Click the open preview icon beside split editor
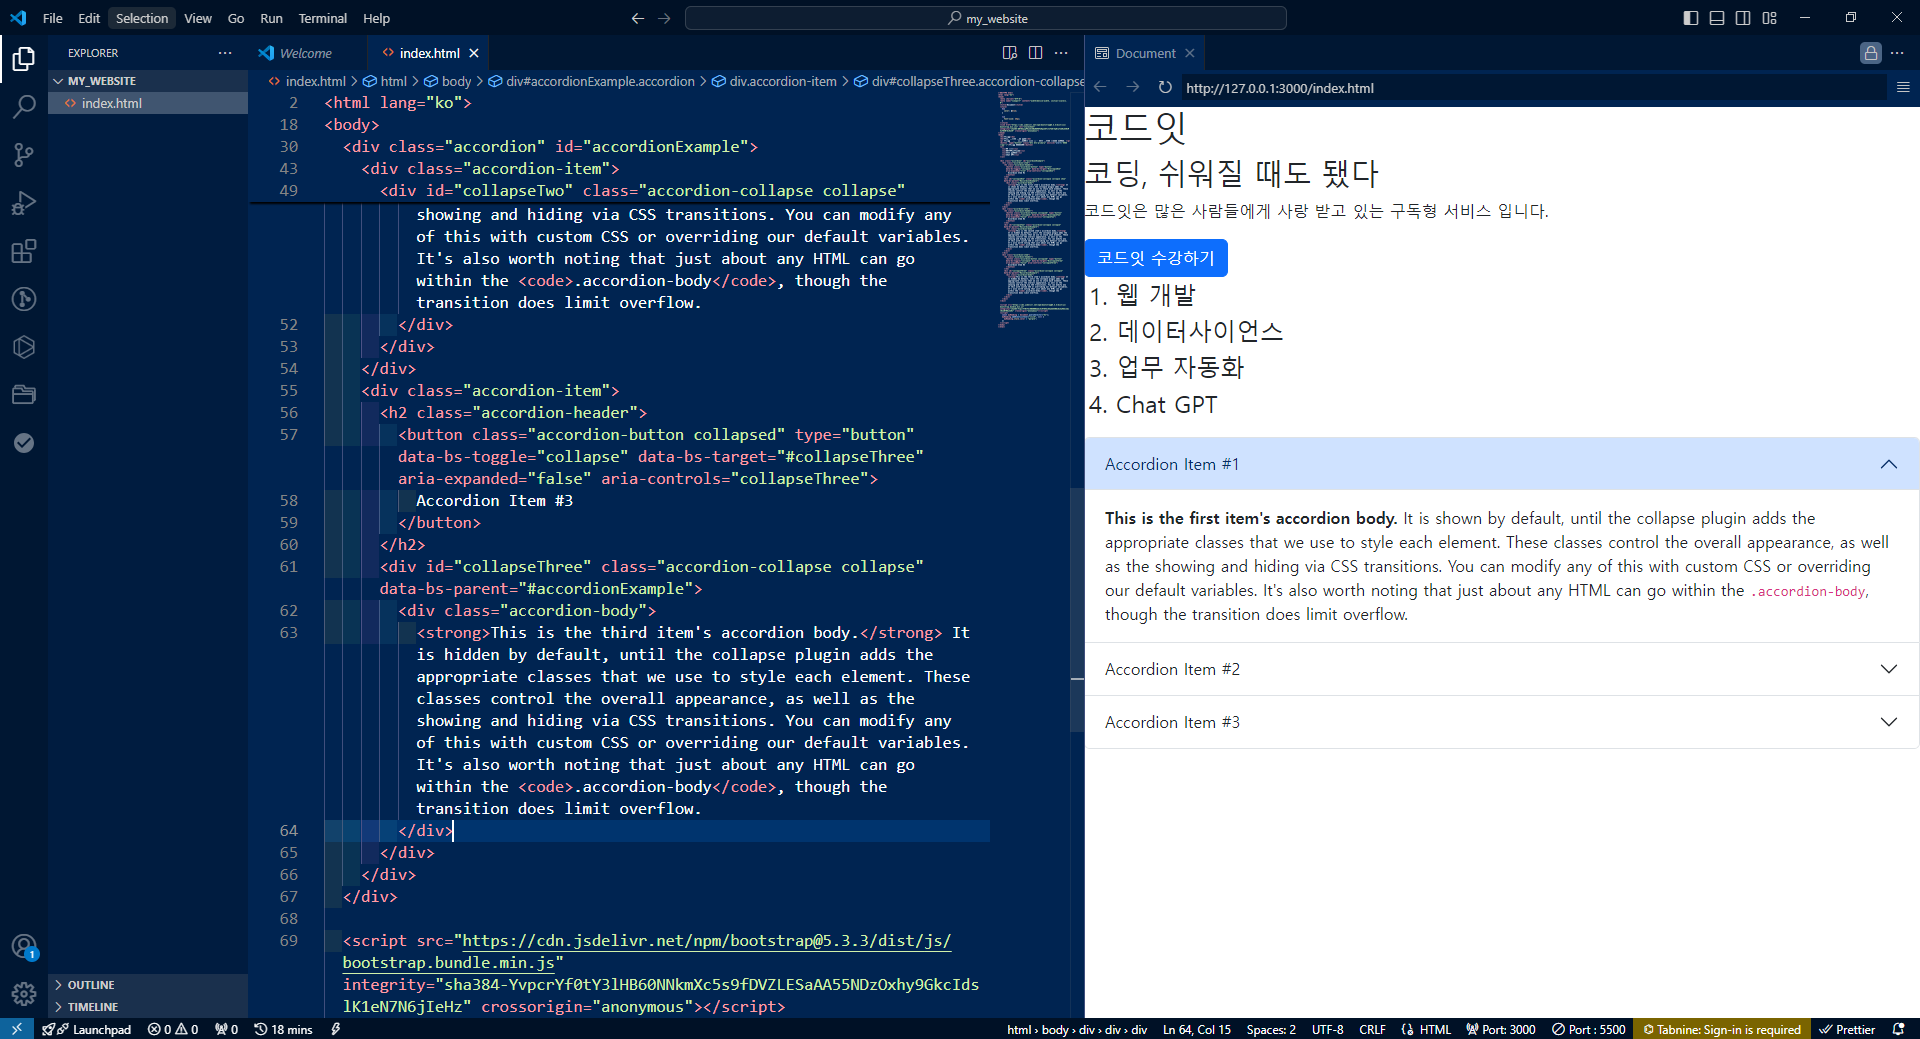1920x1039 pixels. coord(1010,53)
